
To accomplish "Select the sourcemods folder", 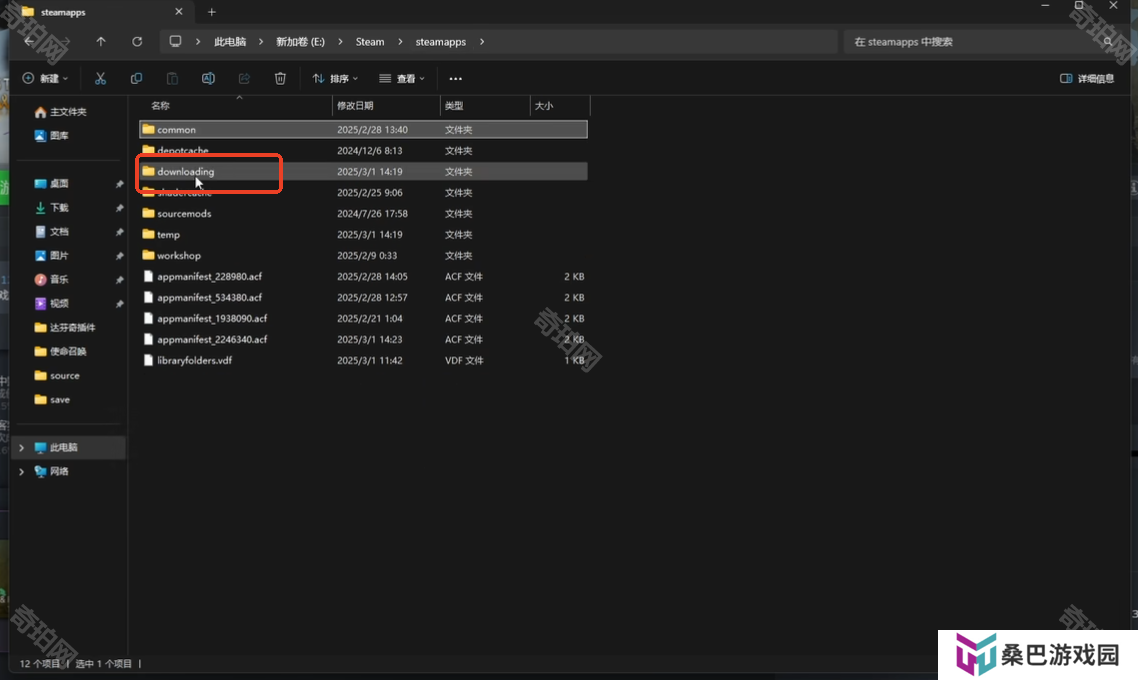I will [x=363, y=213].
